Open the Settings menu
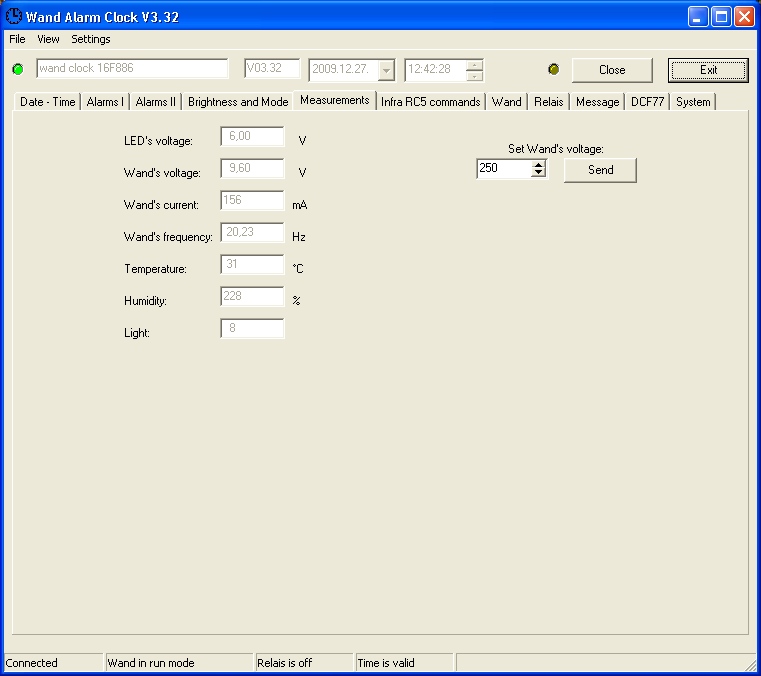The width and height of the screenshot is (761, 676). [91, 39]
